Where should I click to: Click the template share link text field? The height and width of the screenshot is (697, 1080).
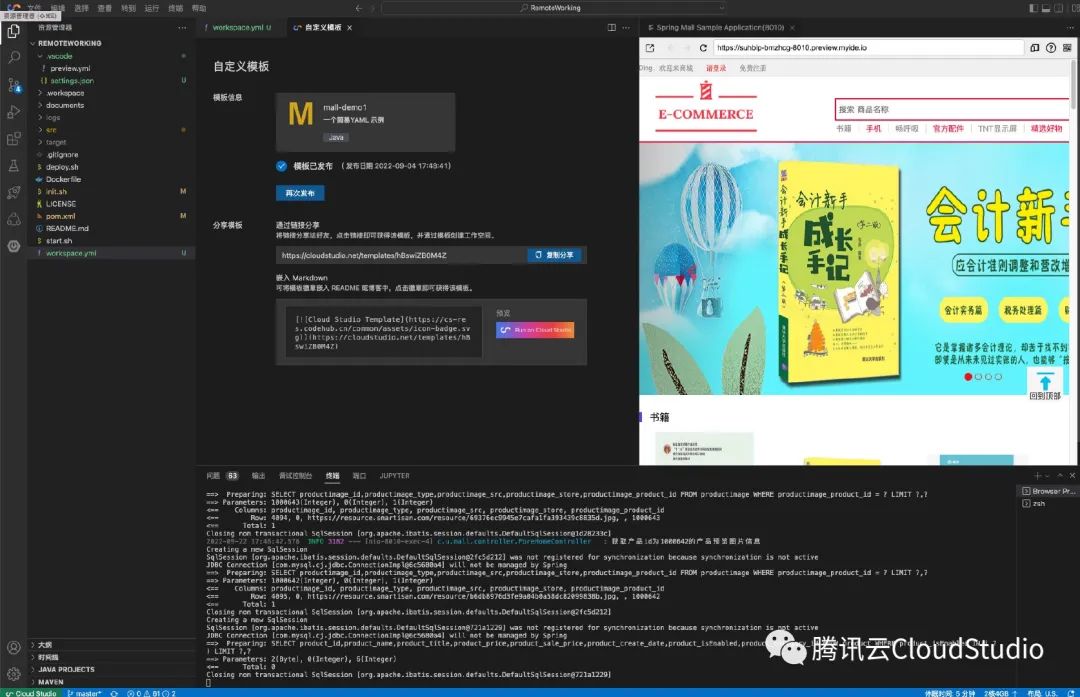coord(402,255)
